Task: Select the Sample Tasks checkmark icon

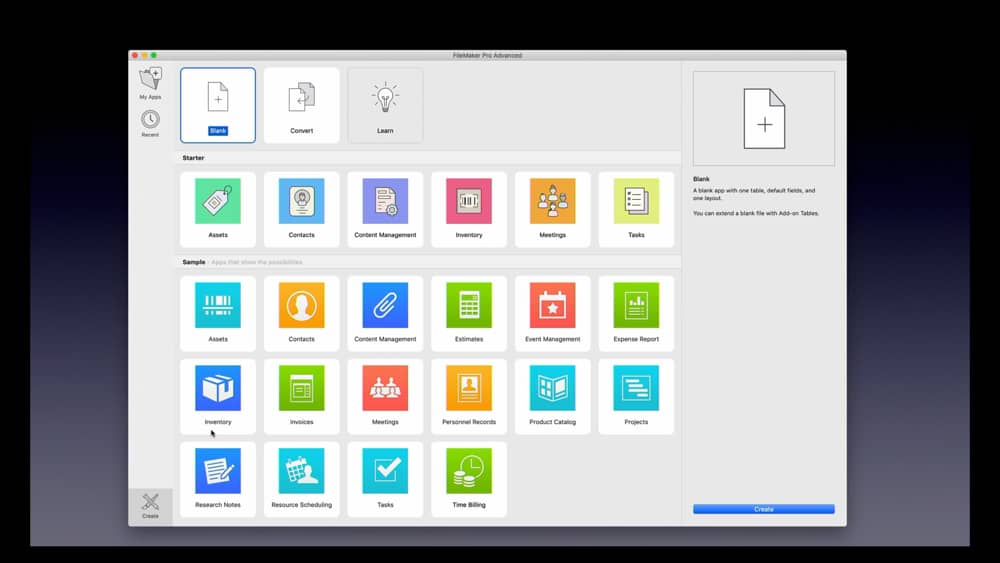Action: (x=385, y=471)
